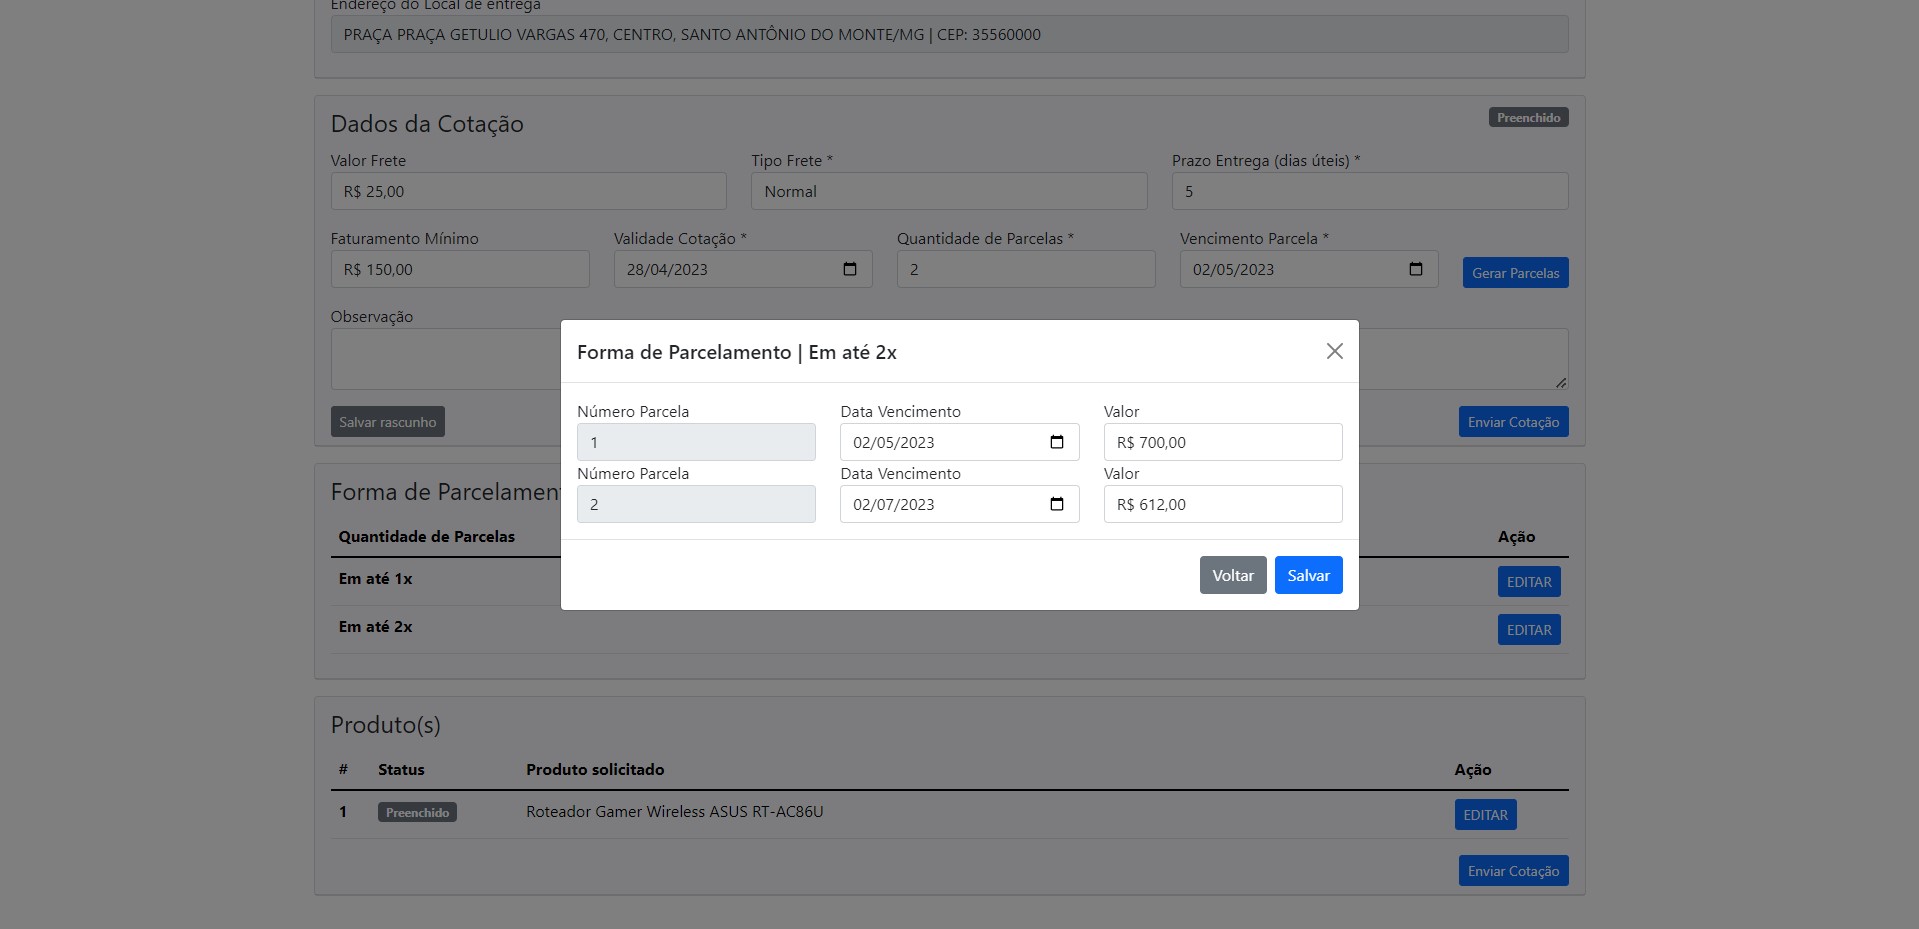Focus Valor field showing R$ 700,00
Viewport: 1919px width, 929px height.
(x=1223, y=442)
